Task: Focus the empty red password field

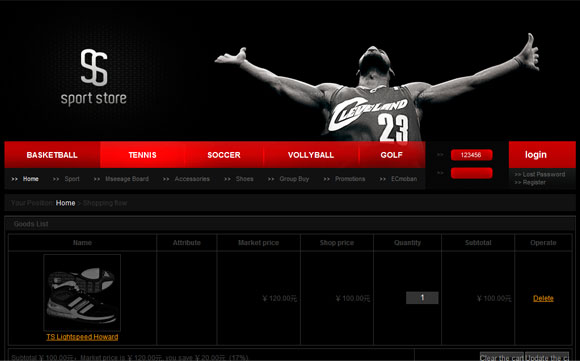Action: 471,173
